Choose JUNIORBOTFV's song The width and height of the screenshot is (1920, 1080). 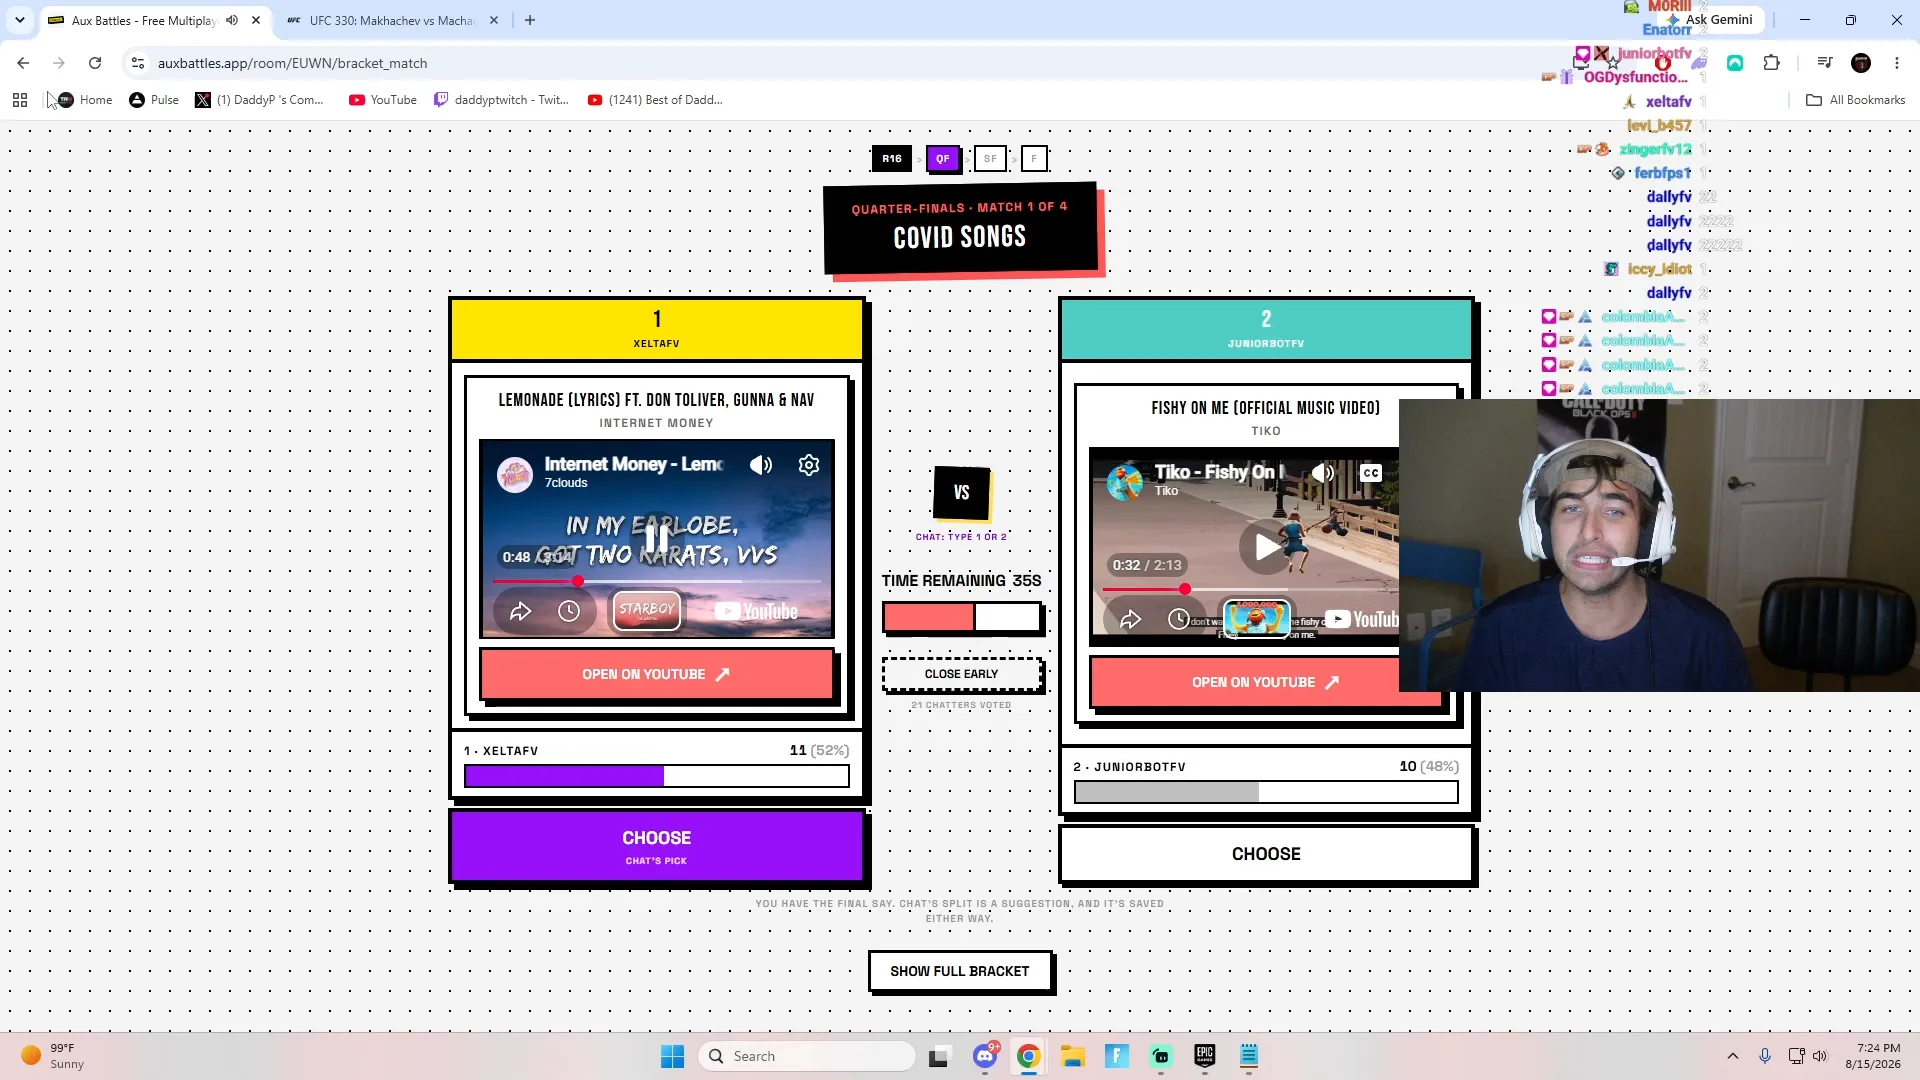(x=1266, y=854)
